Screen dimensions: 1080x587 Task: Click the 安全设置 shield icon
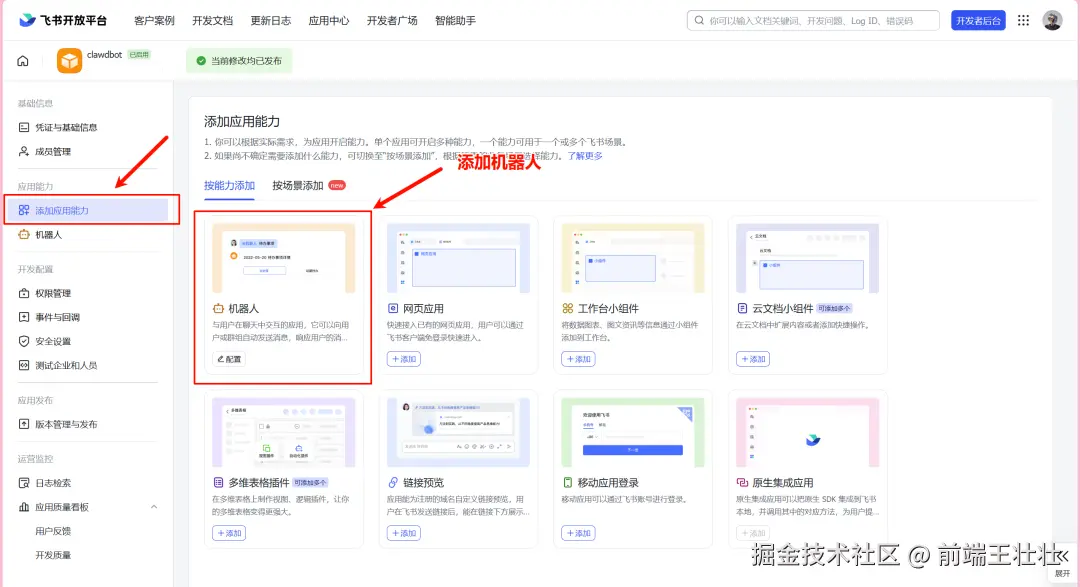pyautogui.click(x=24, y=341)
